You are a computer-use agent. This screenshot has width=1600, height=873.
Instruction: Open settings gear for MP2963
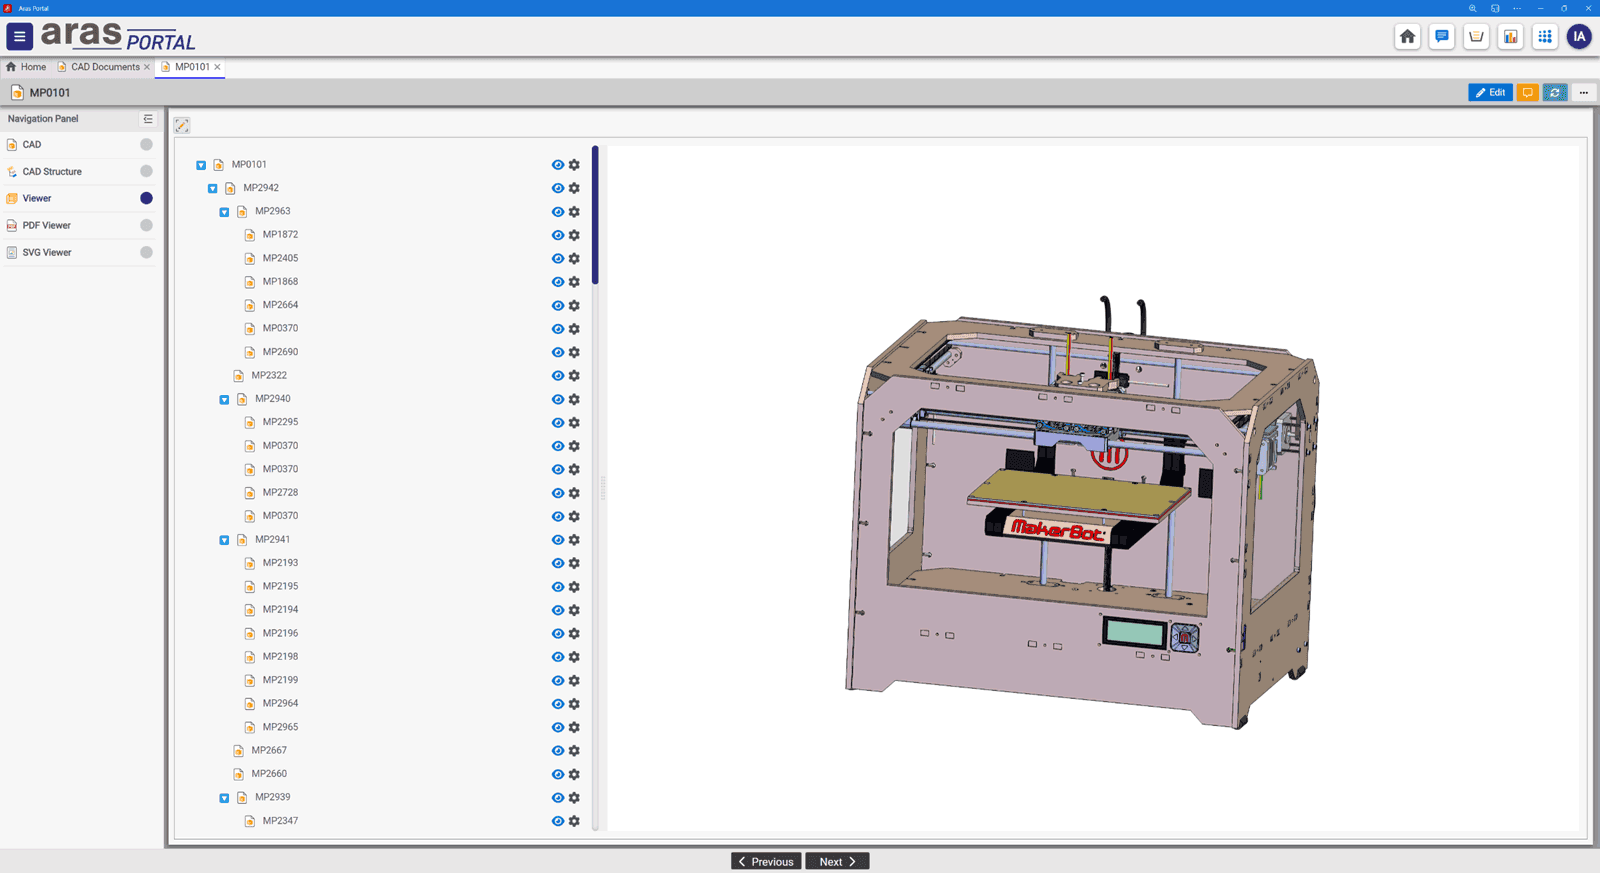point(574,212)
